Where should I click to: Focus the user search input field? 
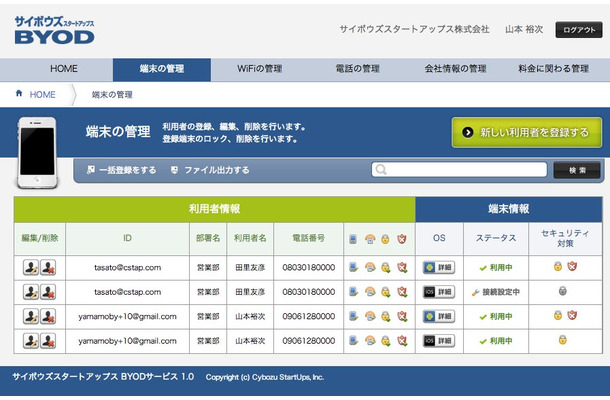459,170
